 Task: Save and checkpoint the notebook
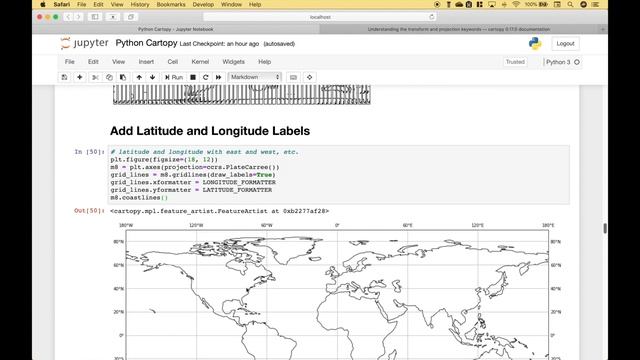click(64, 77)
